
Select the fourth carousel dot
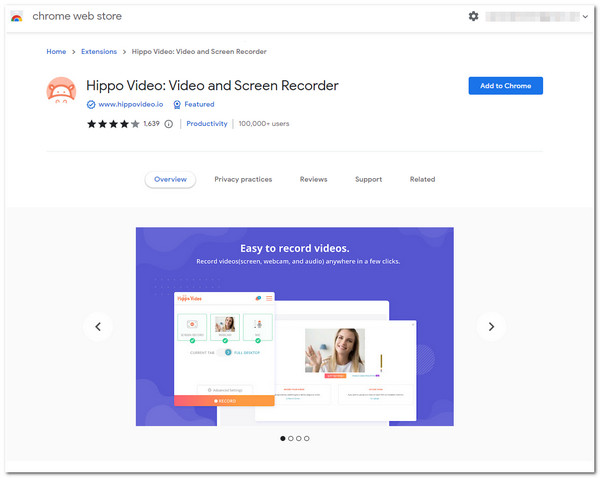[307, 438]
